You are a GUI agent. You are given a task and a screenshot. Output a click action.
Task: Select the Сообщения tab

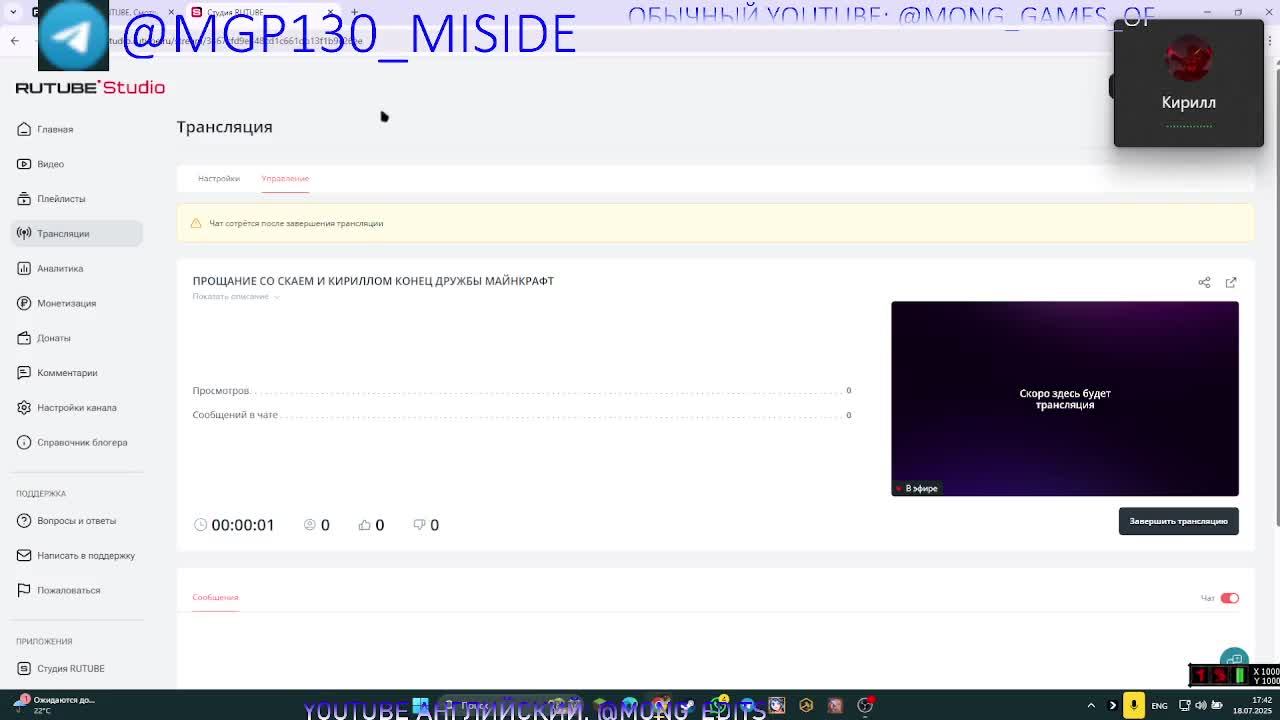[215, 597]
